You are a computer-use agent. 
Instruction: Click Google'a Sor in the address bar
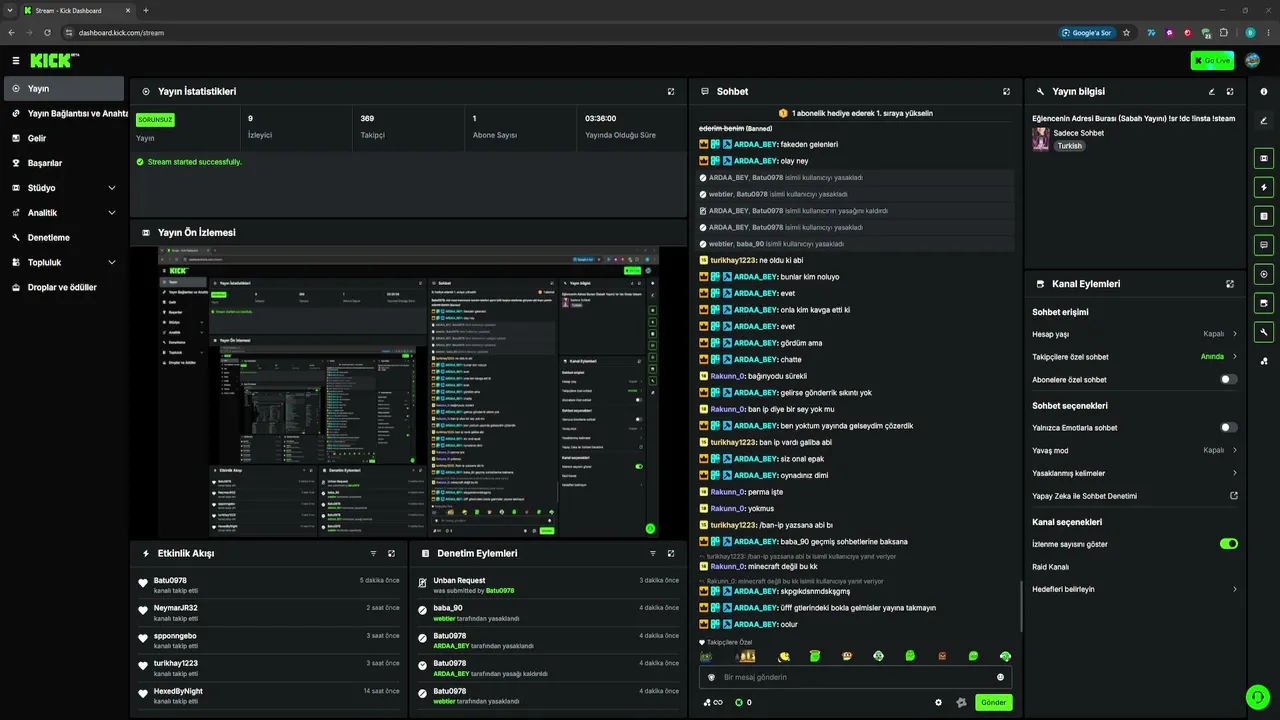[x=1086, y=33]
